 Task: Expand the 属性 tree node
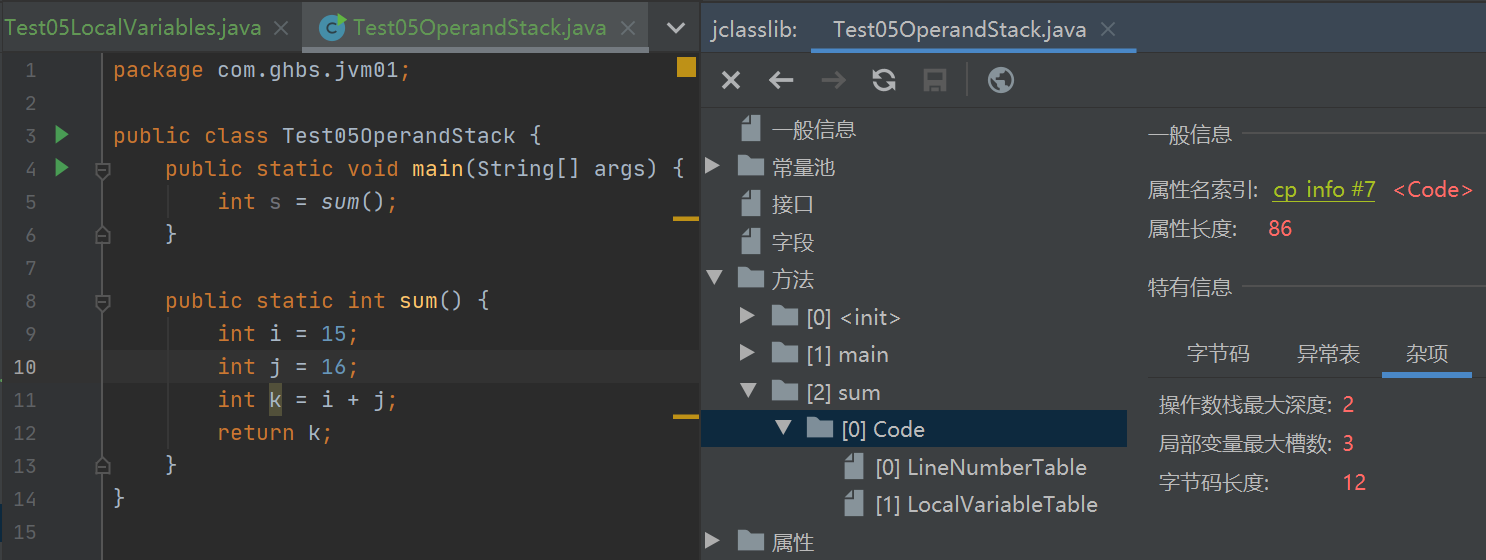713,541
